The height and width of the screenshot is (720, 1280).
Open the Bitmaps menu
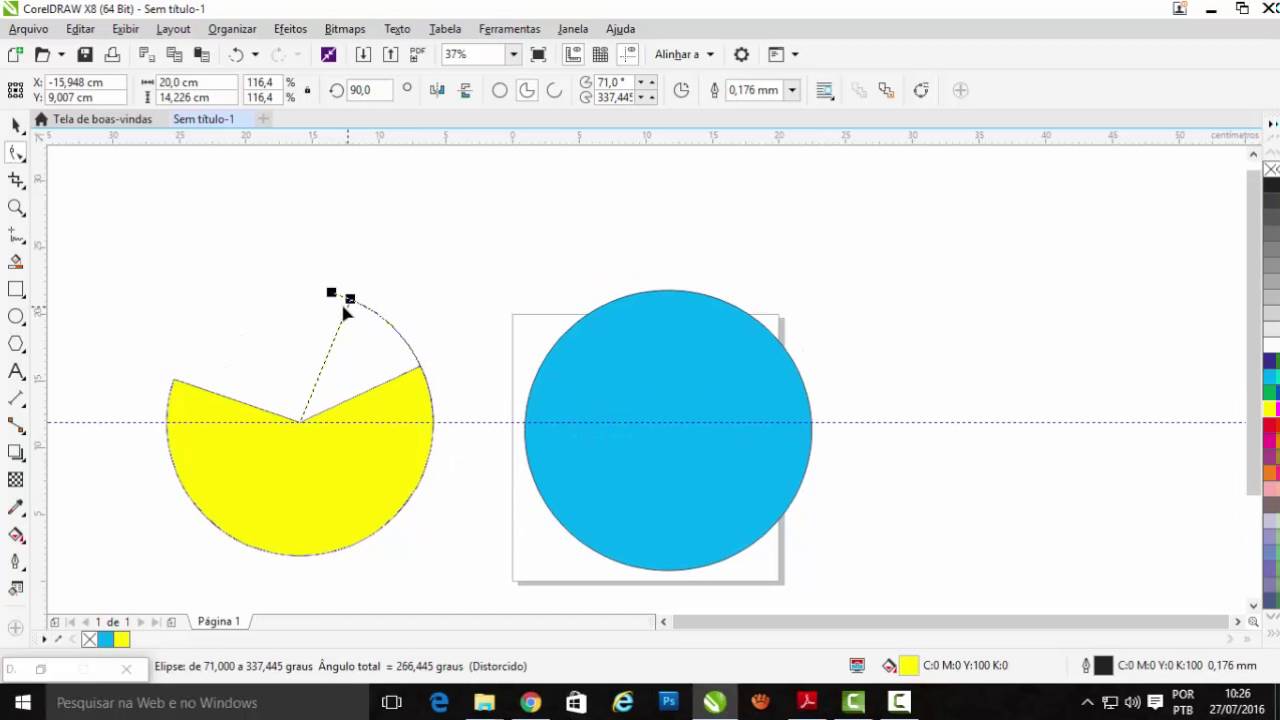(x=345, y=29)
